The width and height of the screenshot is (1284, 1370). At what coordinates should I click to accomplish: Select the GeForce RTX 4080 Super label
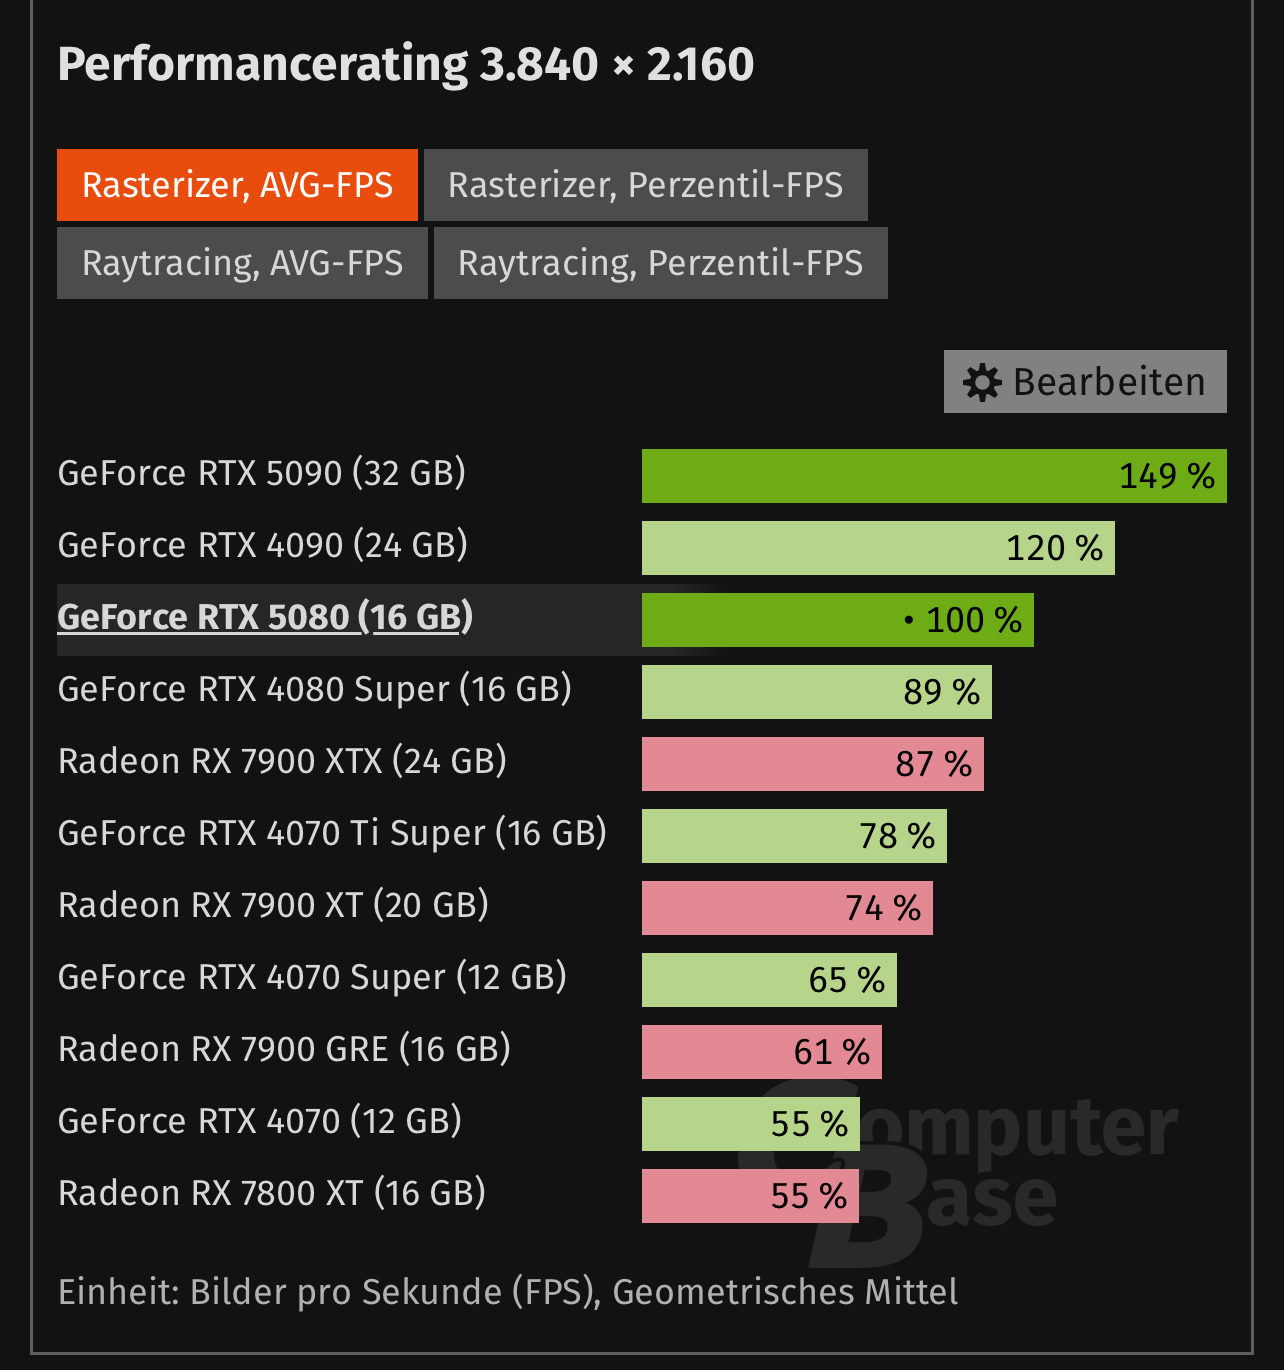point(314,690)
